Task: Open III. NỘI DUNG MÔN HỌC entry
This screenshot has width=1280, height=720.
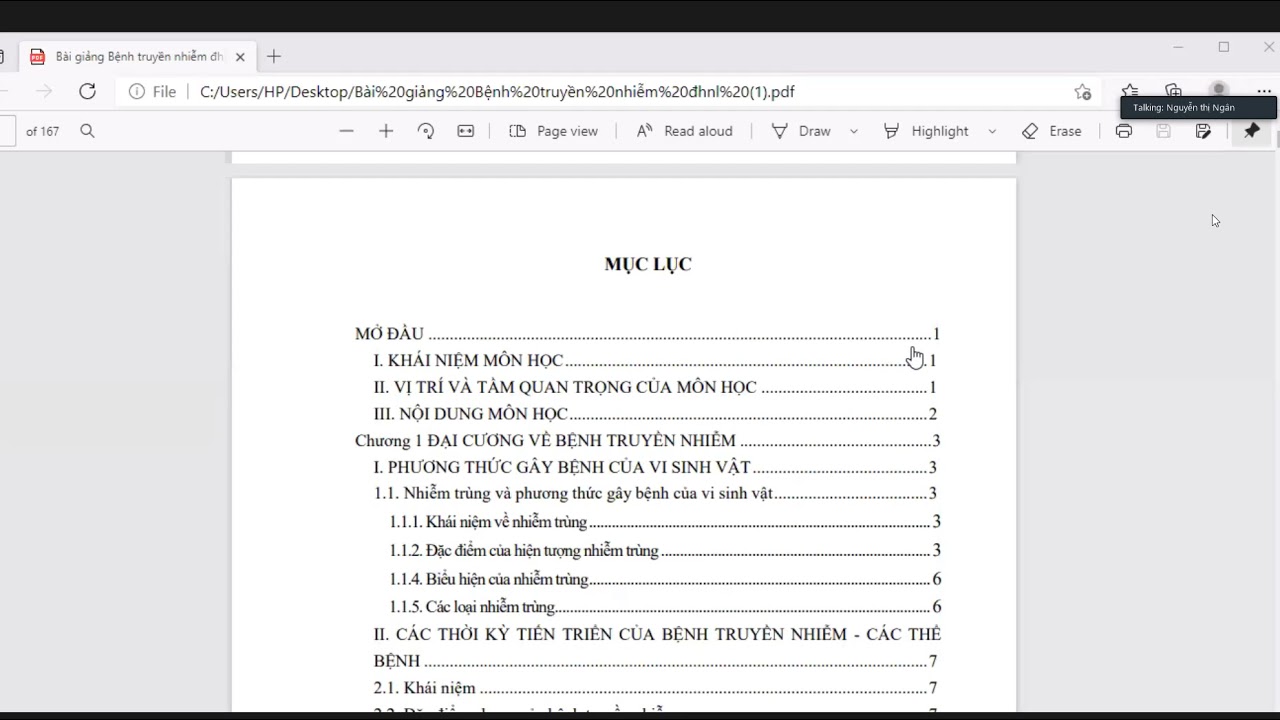Action: (x=655, y=414)
